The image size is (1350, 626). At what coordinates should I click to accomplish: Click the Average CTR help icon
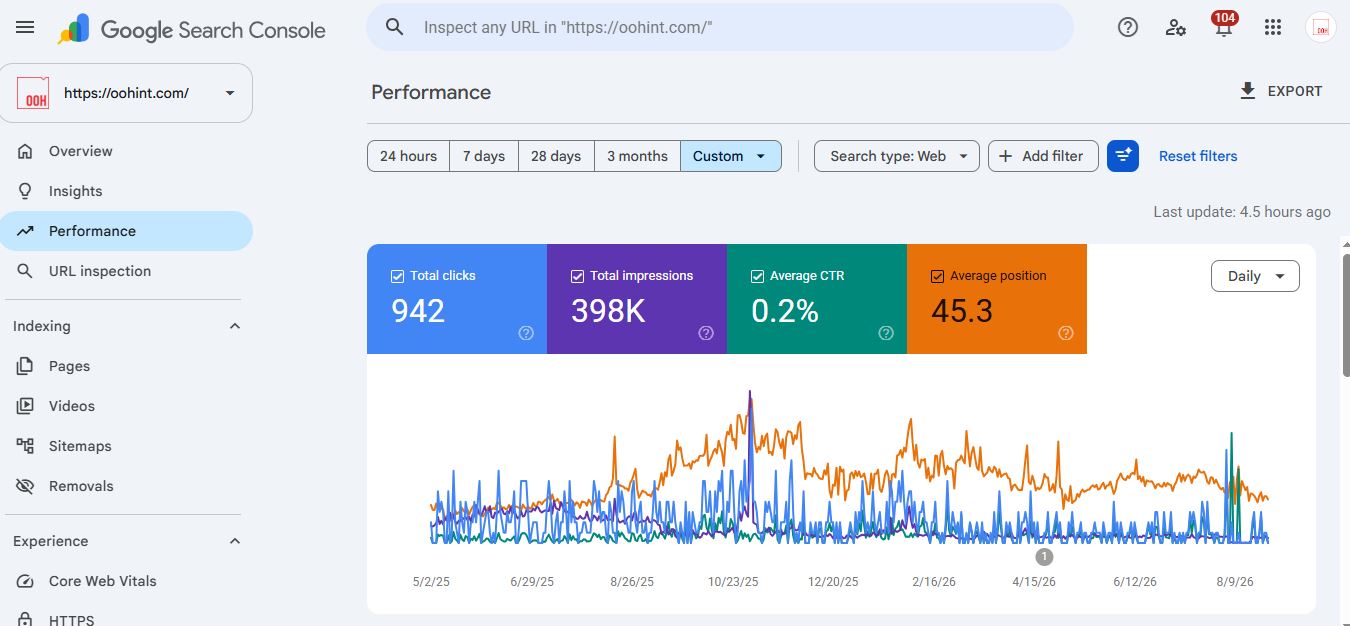pos(886,333)
